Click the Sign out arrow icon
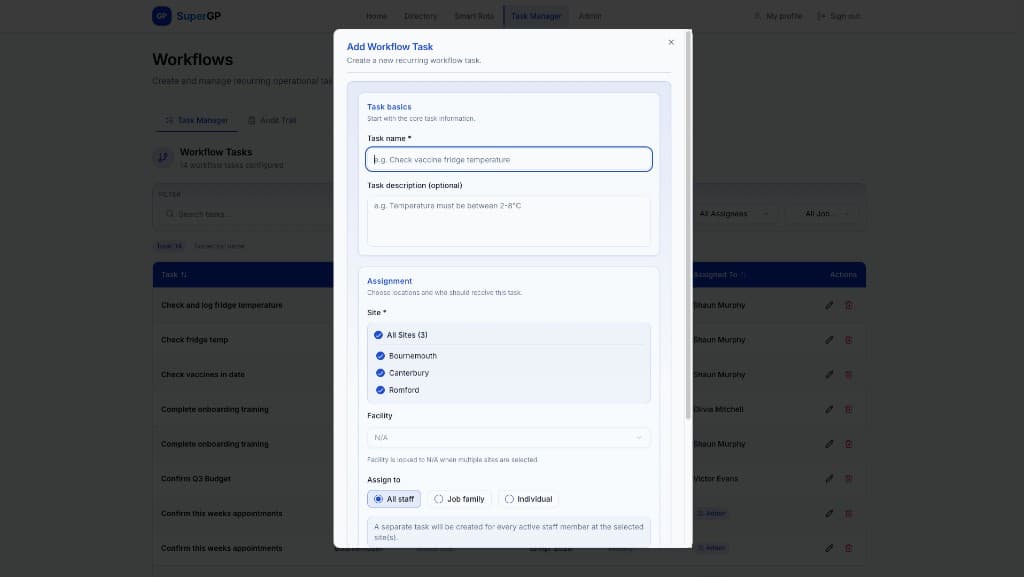 coord(822,16)
